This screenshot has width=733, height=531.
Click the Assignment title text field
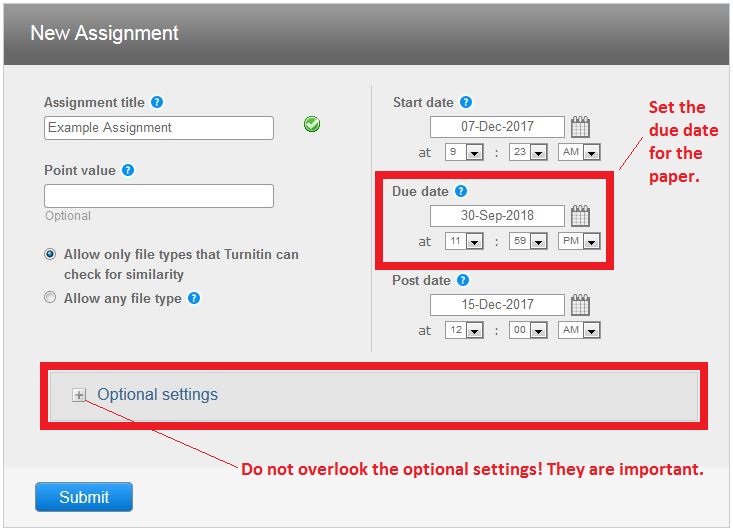[159, 128]
